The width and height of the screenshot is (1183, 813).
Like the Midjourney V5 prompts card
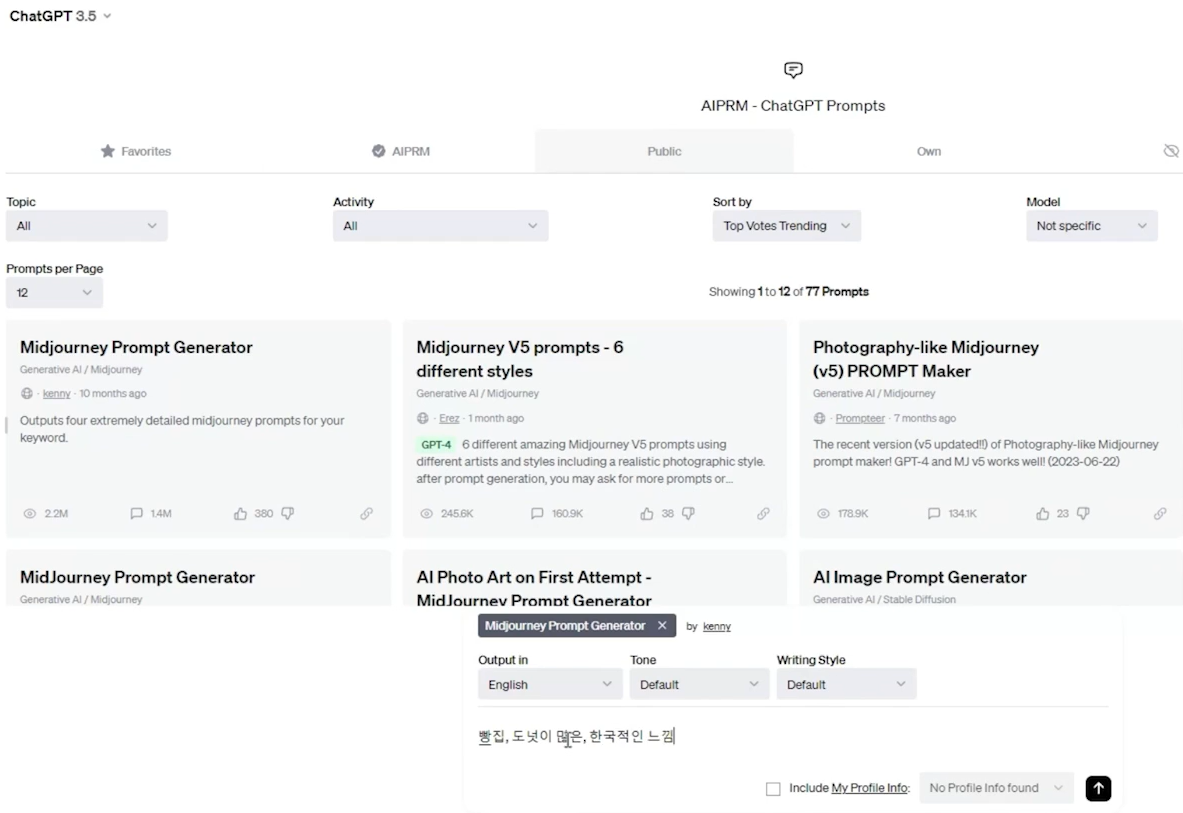point(647,514)
